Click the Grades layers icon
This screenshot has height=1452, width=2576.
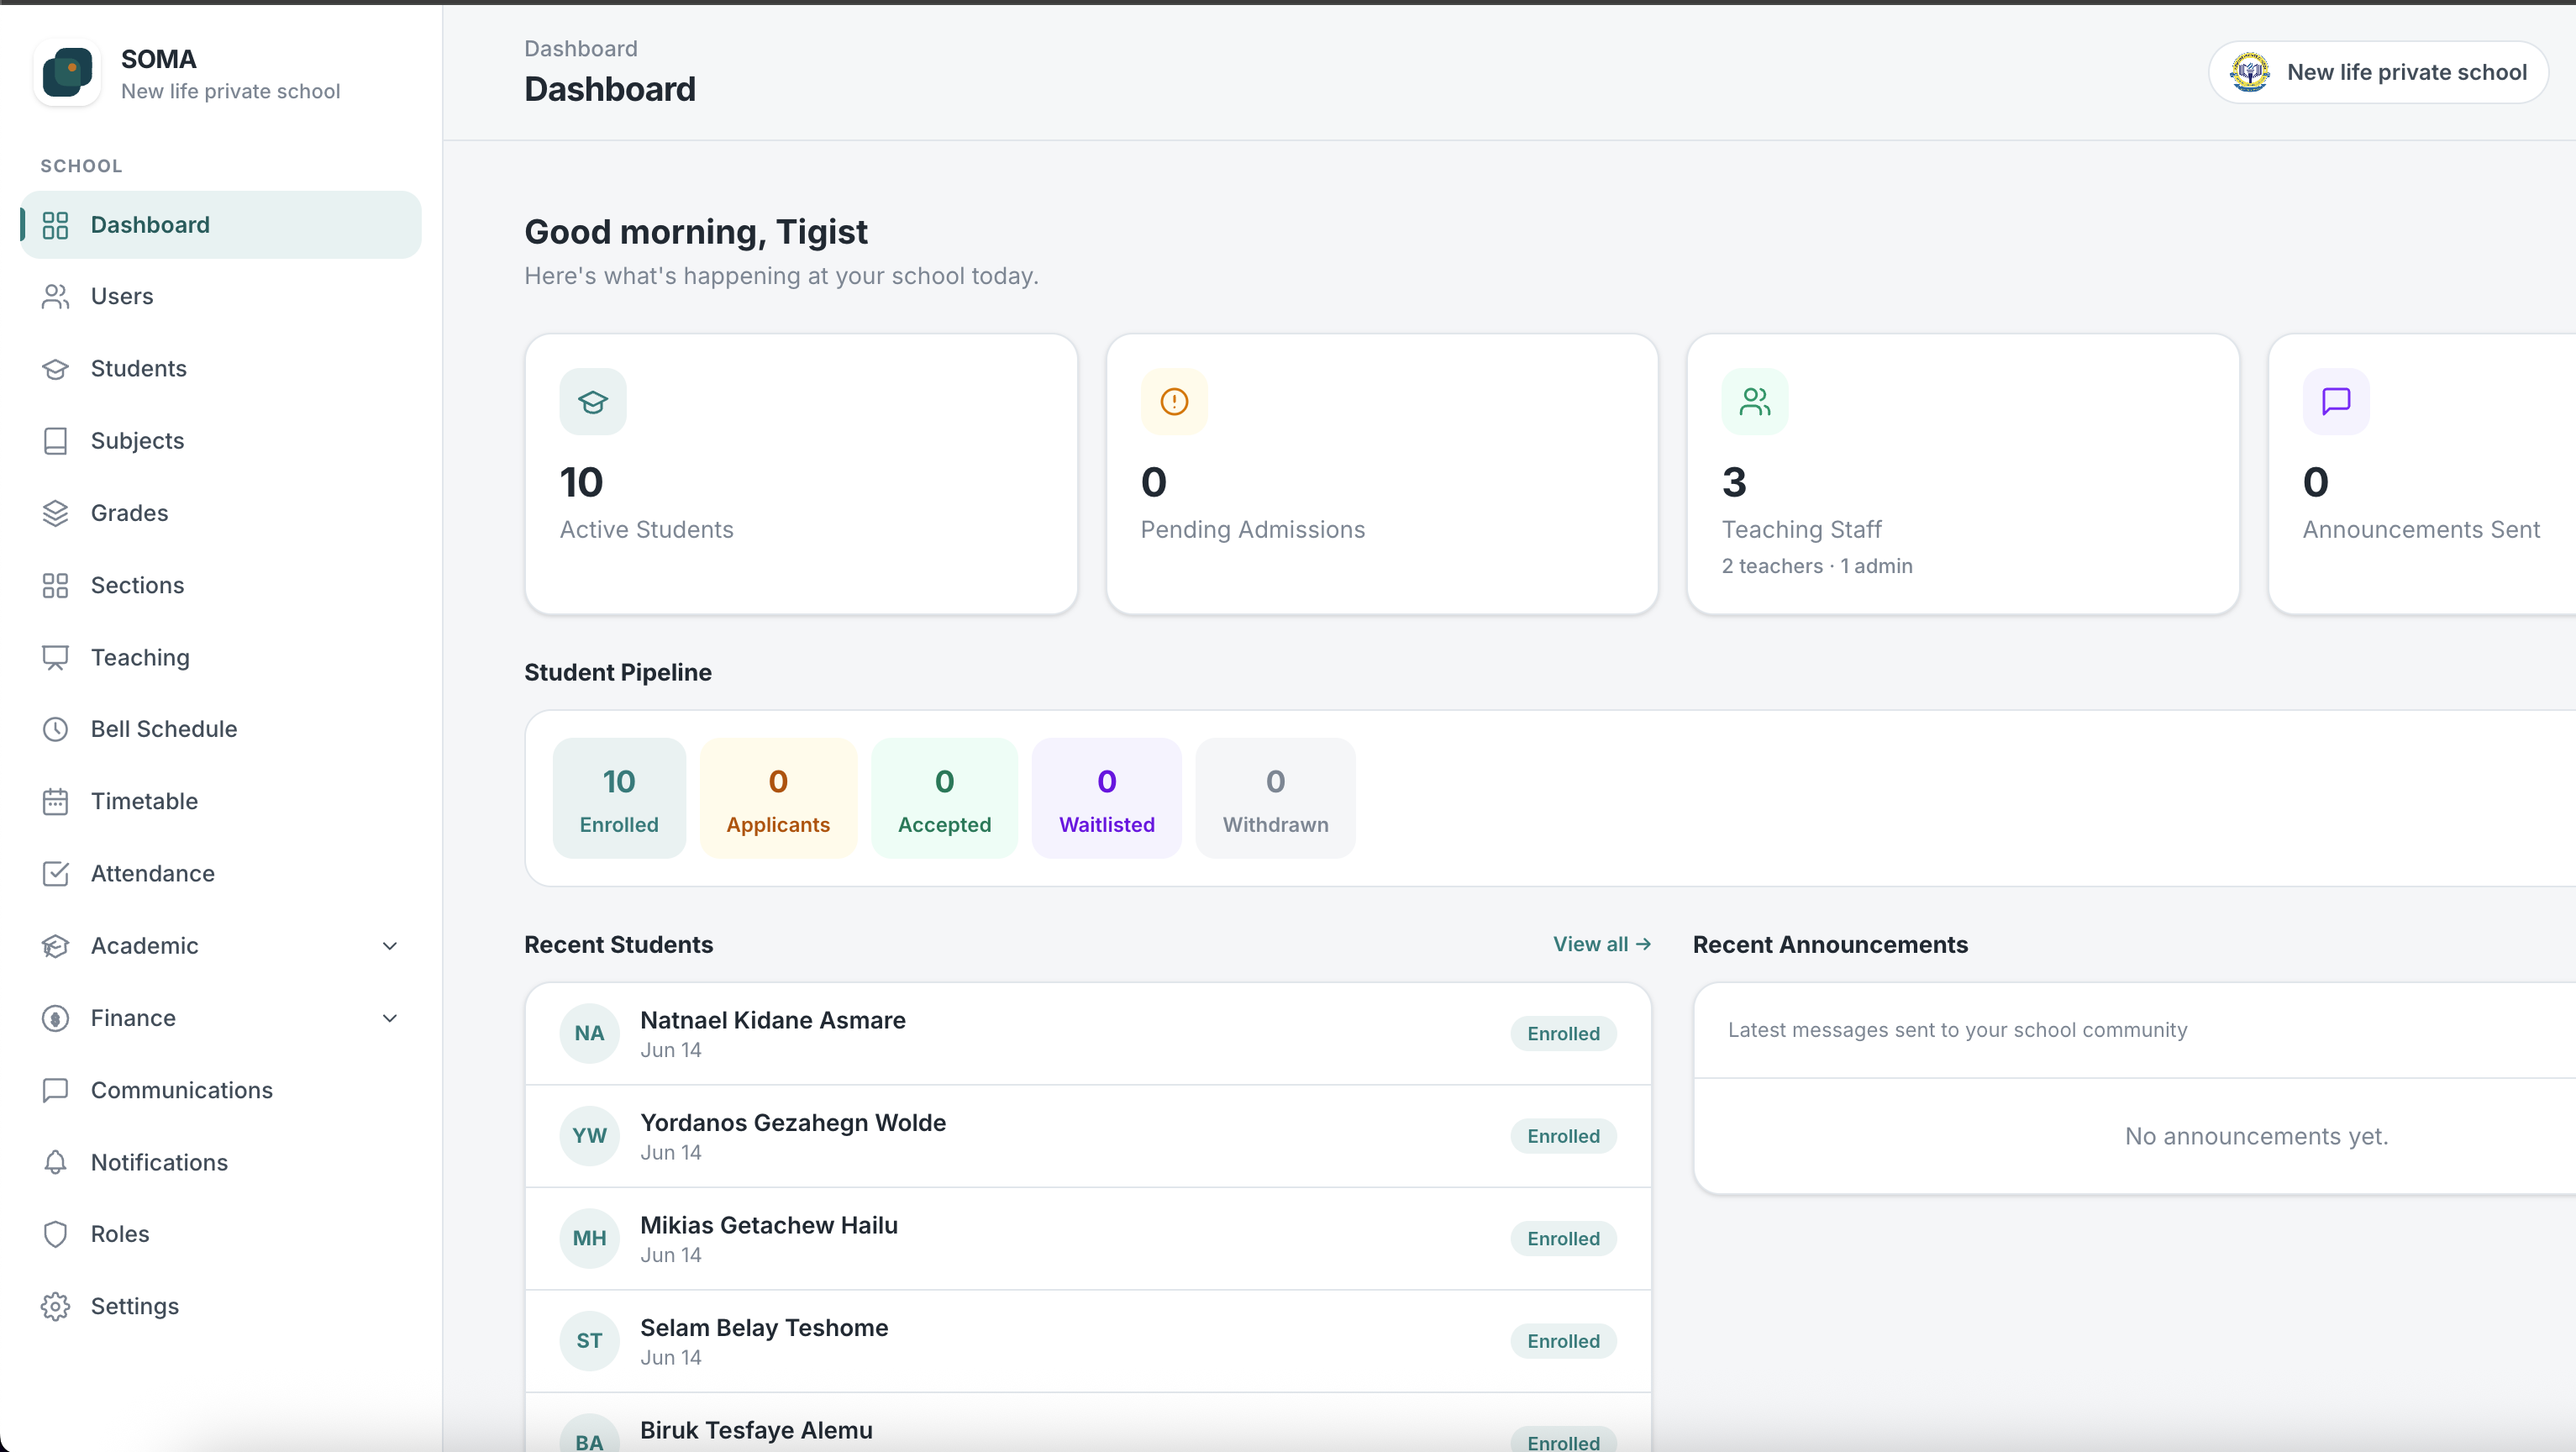click(55, 513)
